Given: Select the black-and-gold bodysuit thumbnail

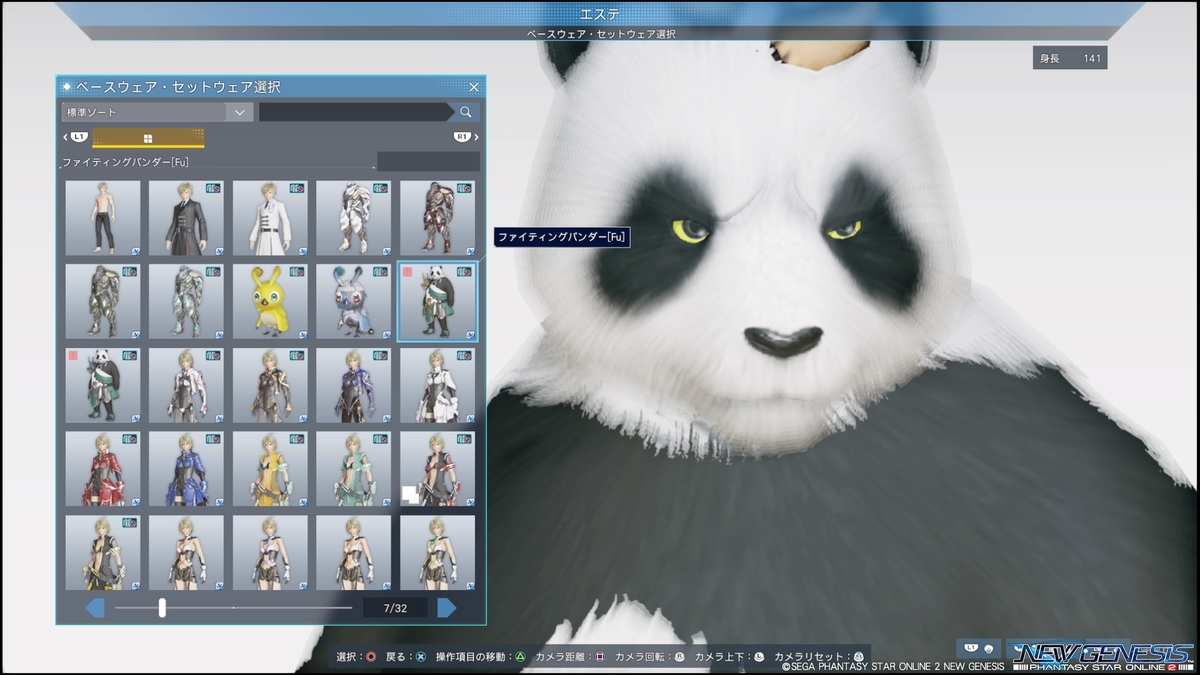Looking at the screenshot, I should point(271,385).
